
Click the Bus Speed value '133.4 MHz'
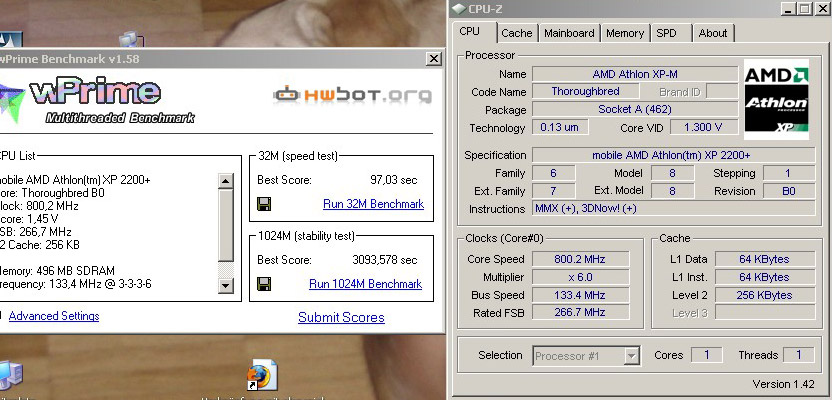(580, 295)
